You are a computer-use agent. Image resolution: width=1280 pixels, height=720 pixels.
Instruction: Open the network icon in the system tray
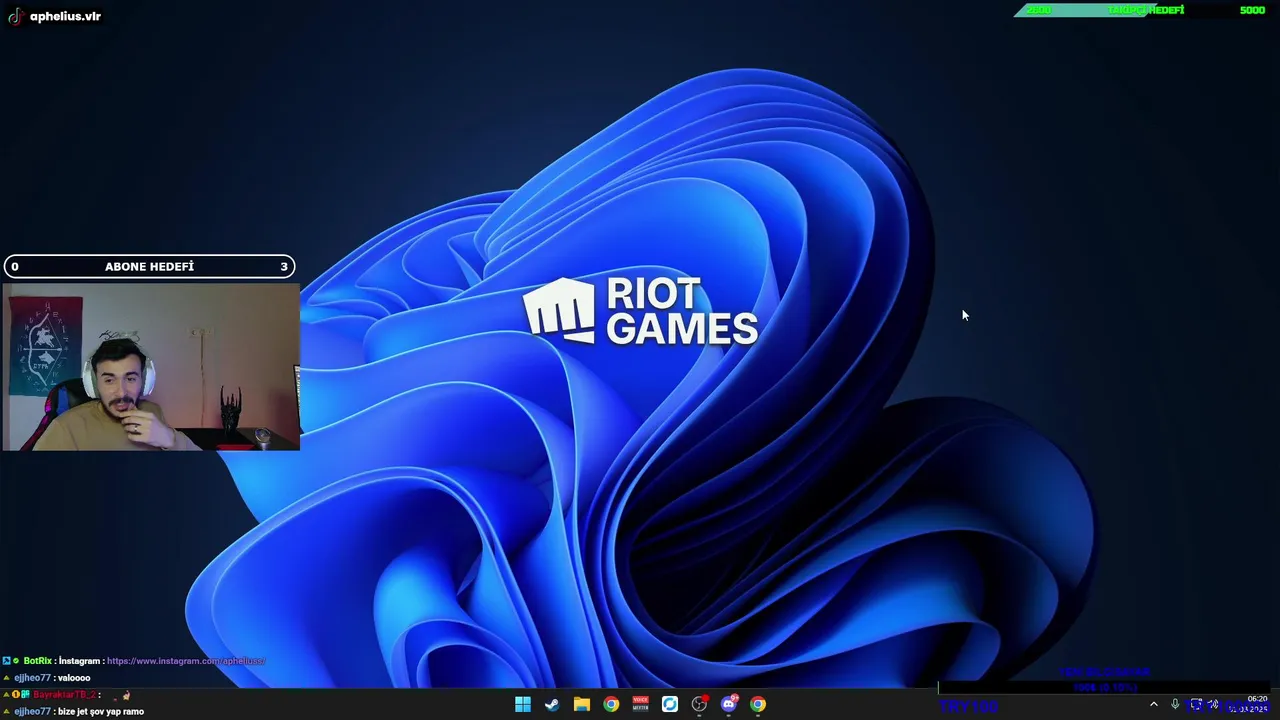1196,705
